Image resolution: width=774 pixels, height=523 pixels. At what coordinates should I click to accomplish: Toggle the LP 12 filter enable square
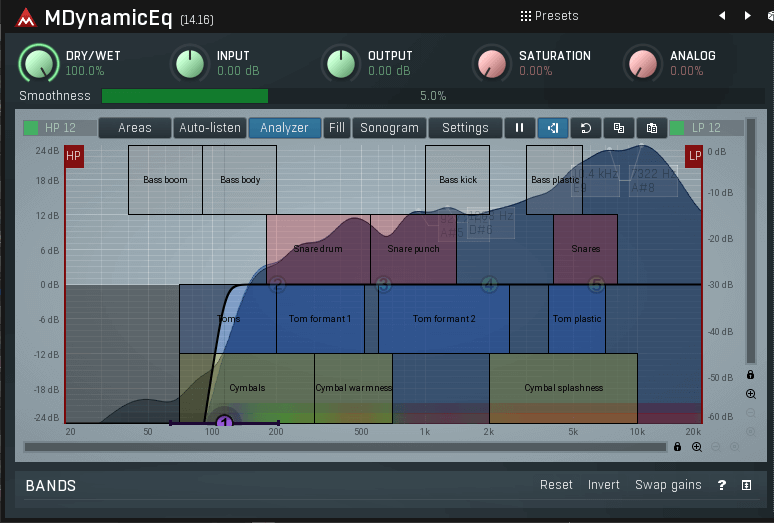click(x=677, y=128)
